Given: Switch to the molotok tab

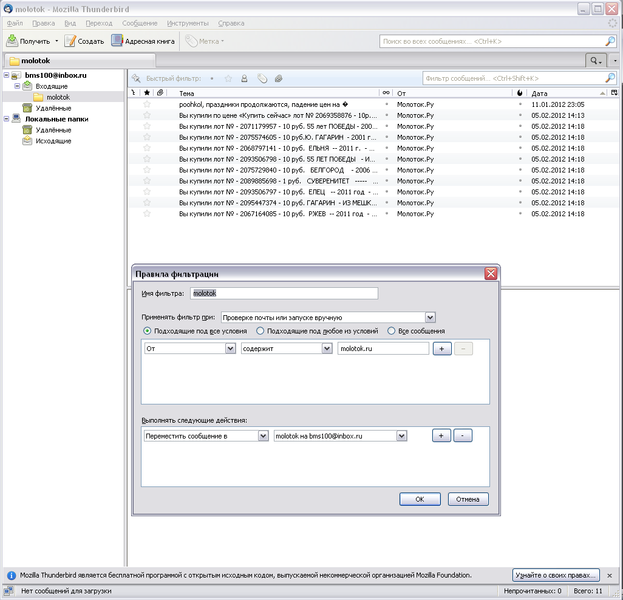Looking at the screenshot, I should point(79,61).
